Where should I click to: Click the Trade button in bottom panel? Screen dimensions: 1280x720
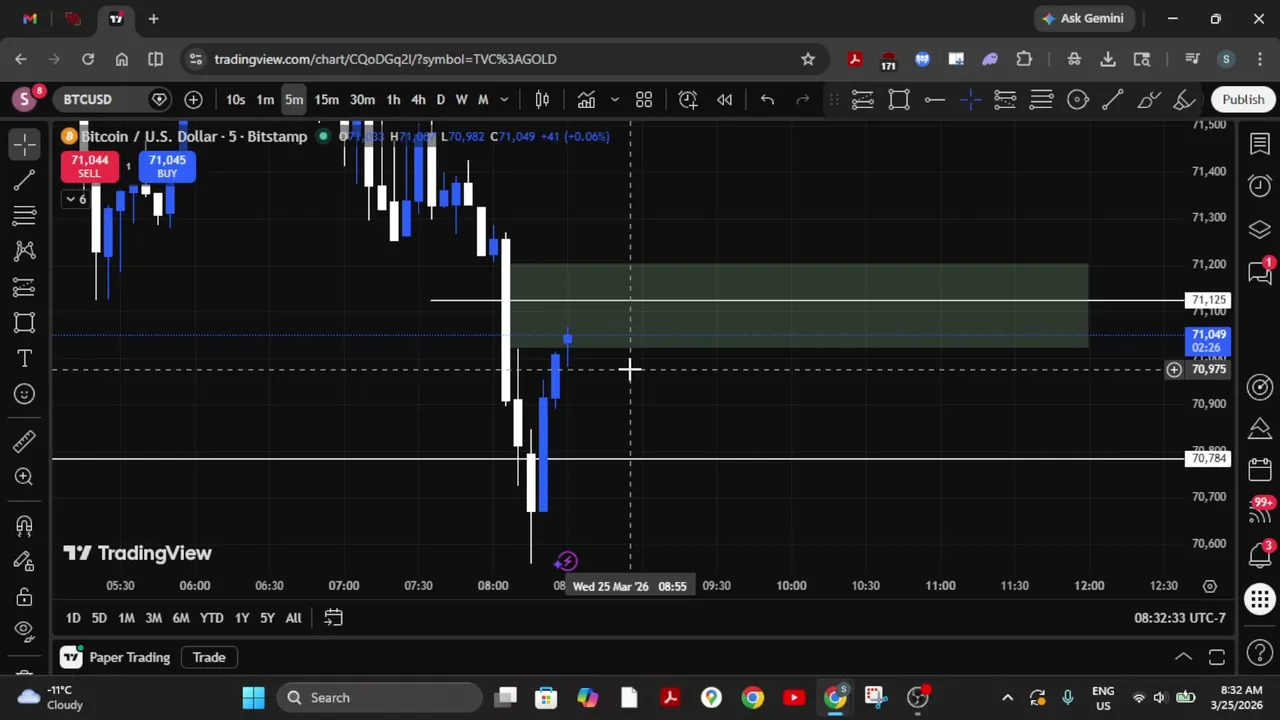(209, 657)
